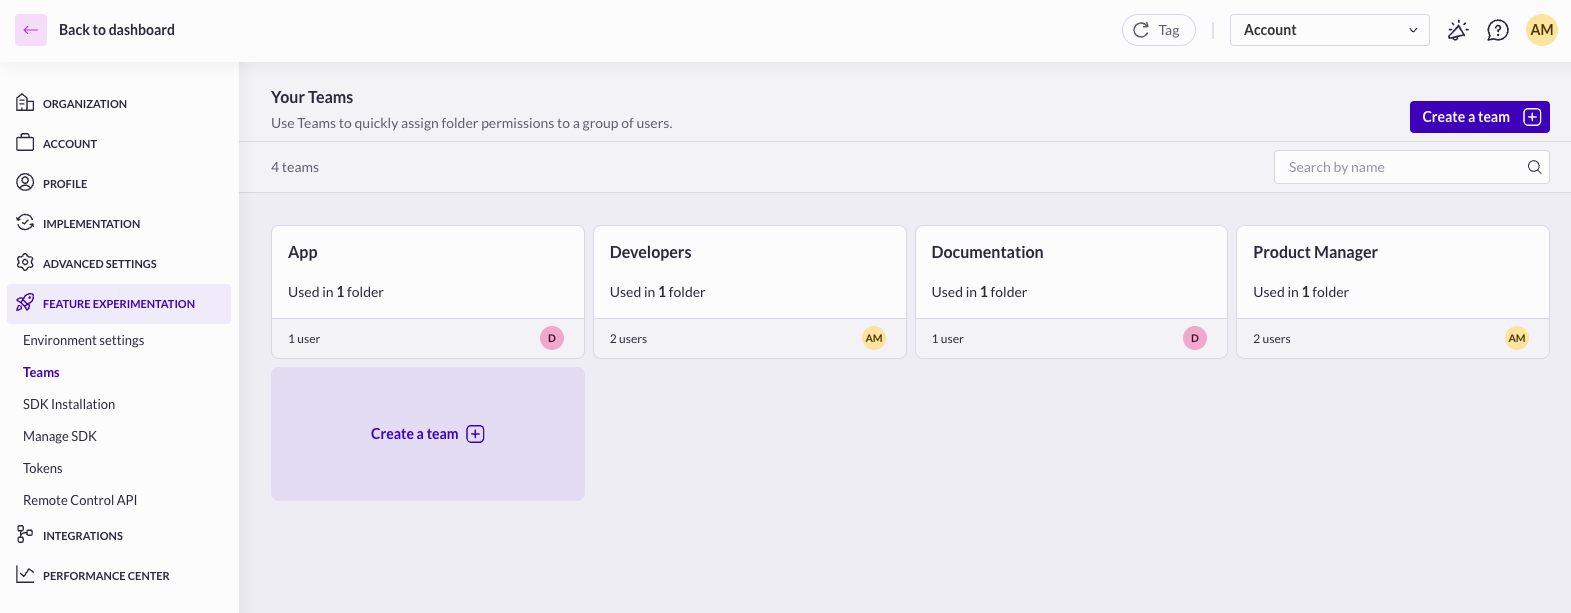Click the D avatar on App card
Screen dimensions: 1571x613
(x=551, y=338)
